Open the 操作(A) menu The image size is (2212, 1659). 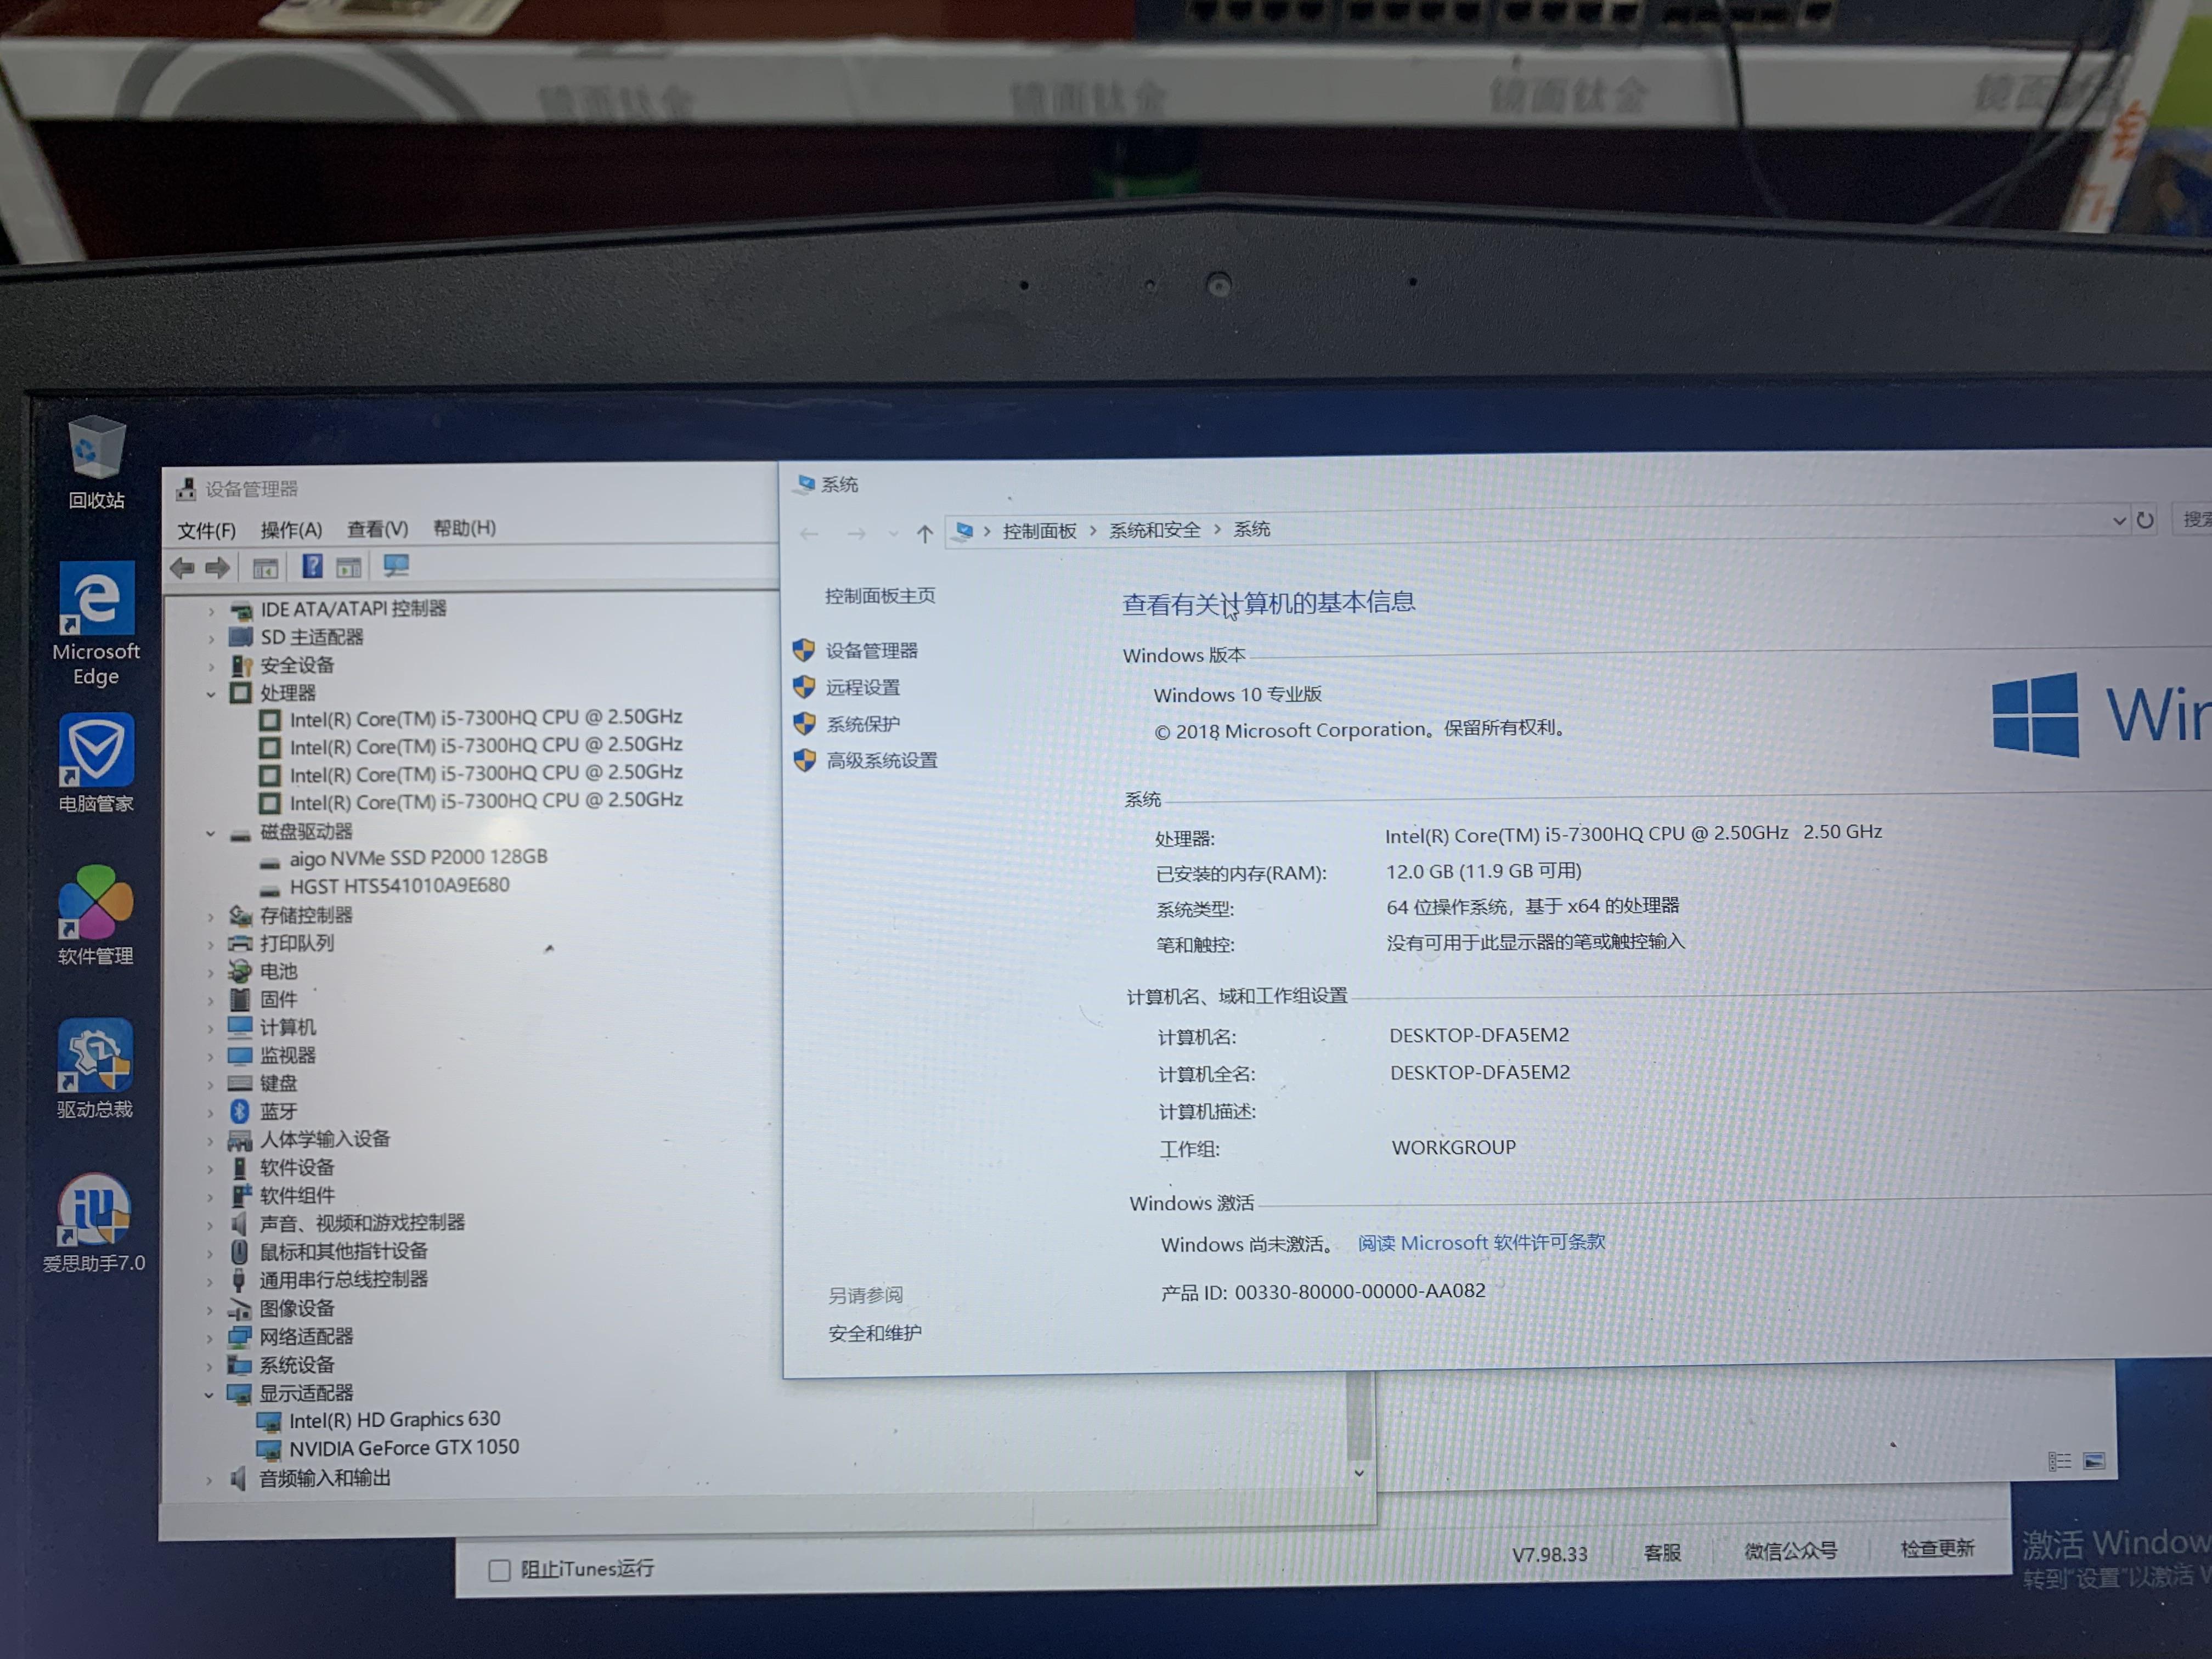tap(291, 529)
